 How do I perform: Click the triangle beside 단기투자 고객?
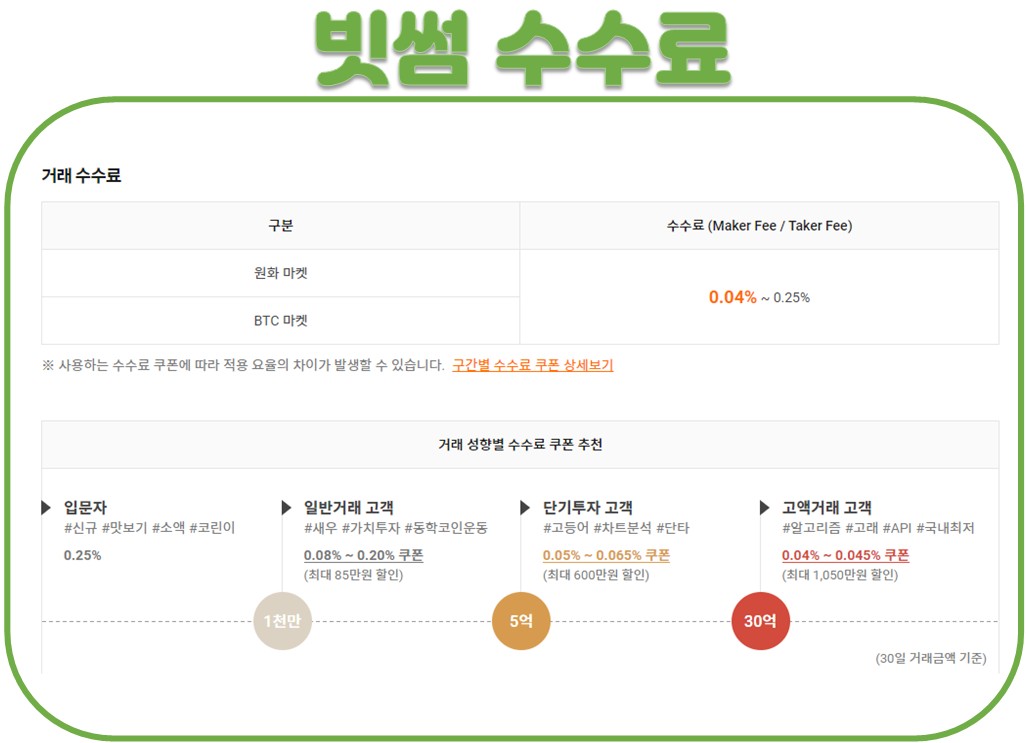click(x=525, y=508)
